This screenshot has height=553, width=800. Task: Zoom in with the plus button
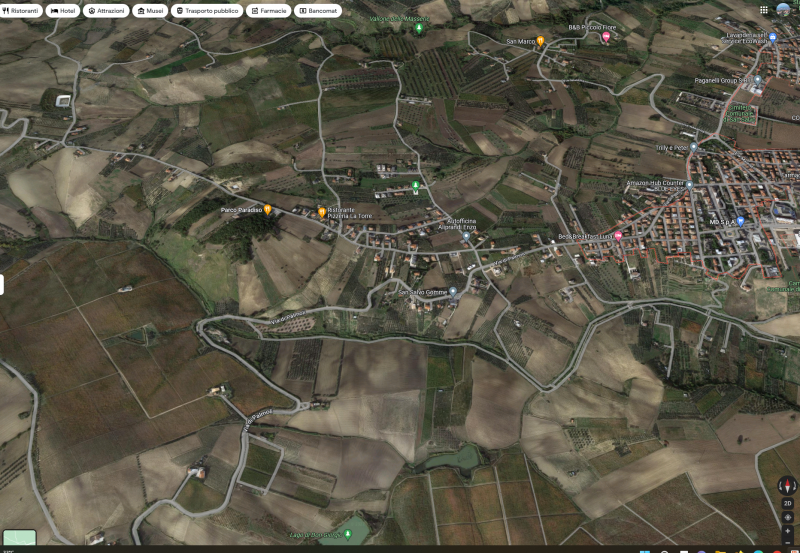click(787, 530)
